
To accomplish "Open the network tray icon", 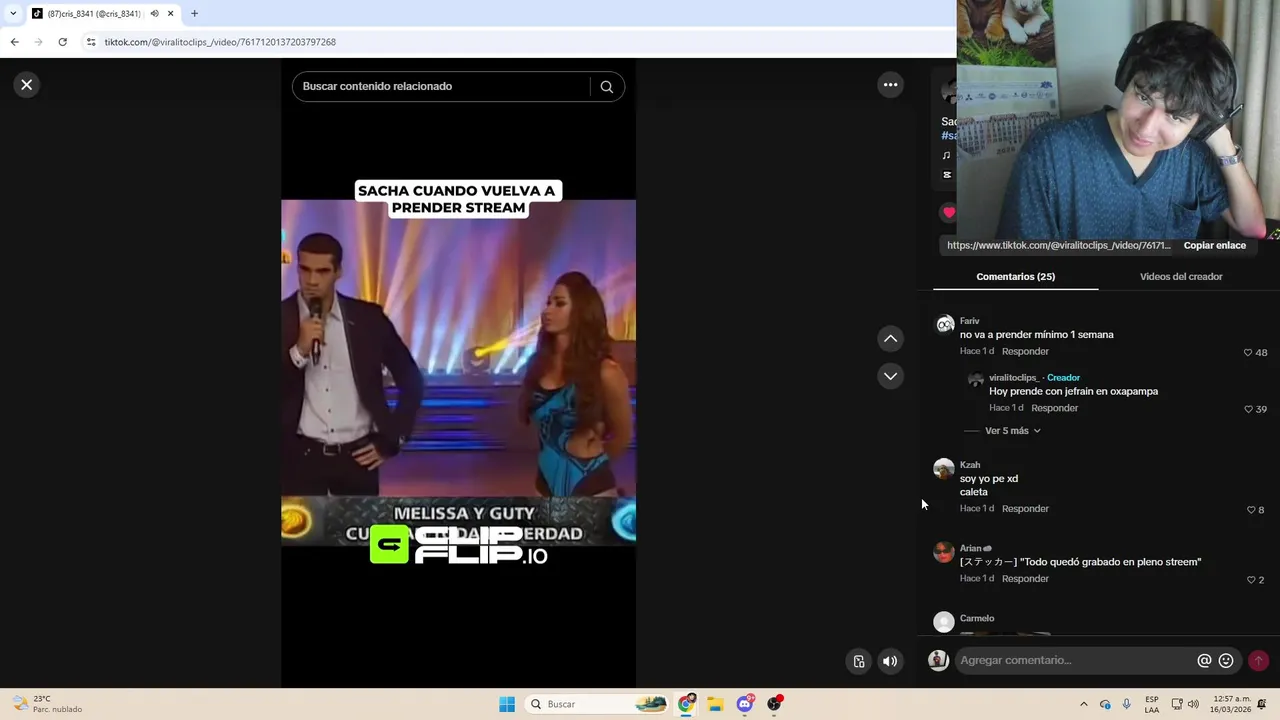I will (1177, 704).
